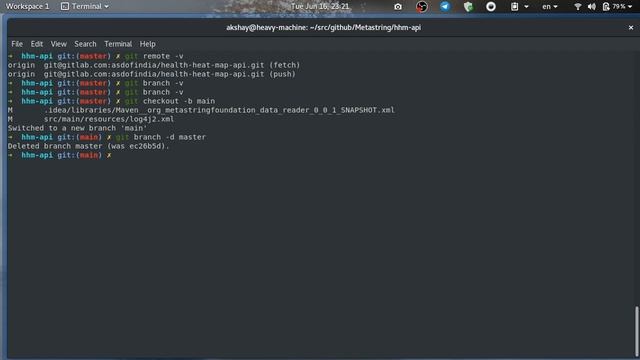The image size is (640, 360).
Task: Click the Workspace 1 label
Action: pos(27,7)
